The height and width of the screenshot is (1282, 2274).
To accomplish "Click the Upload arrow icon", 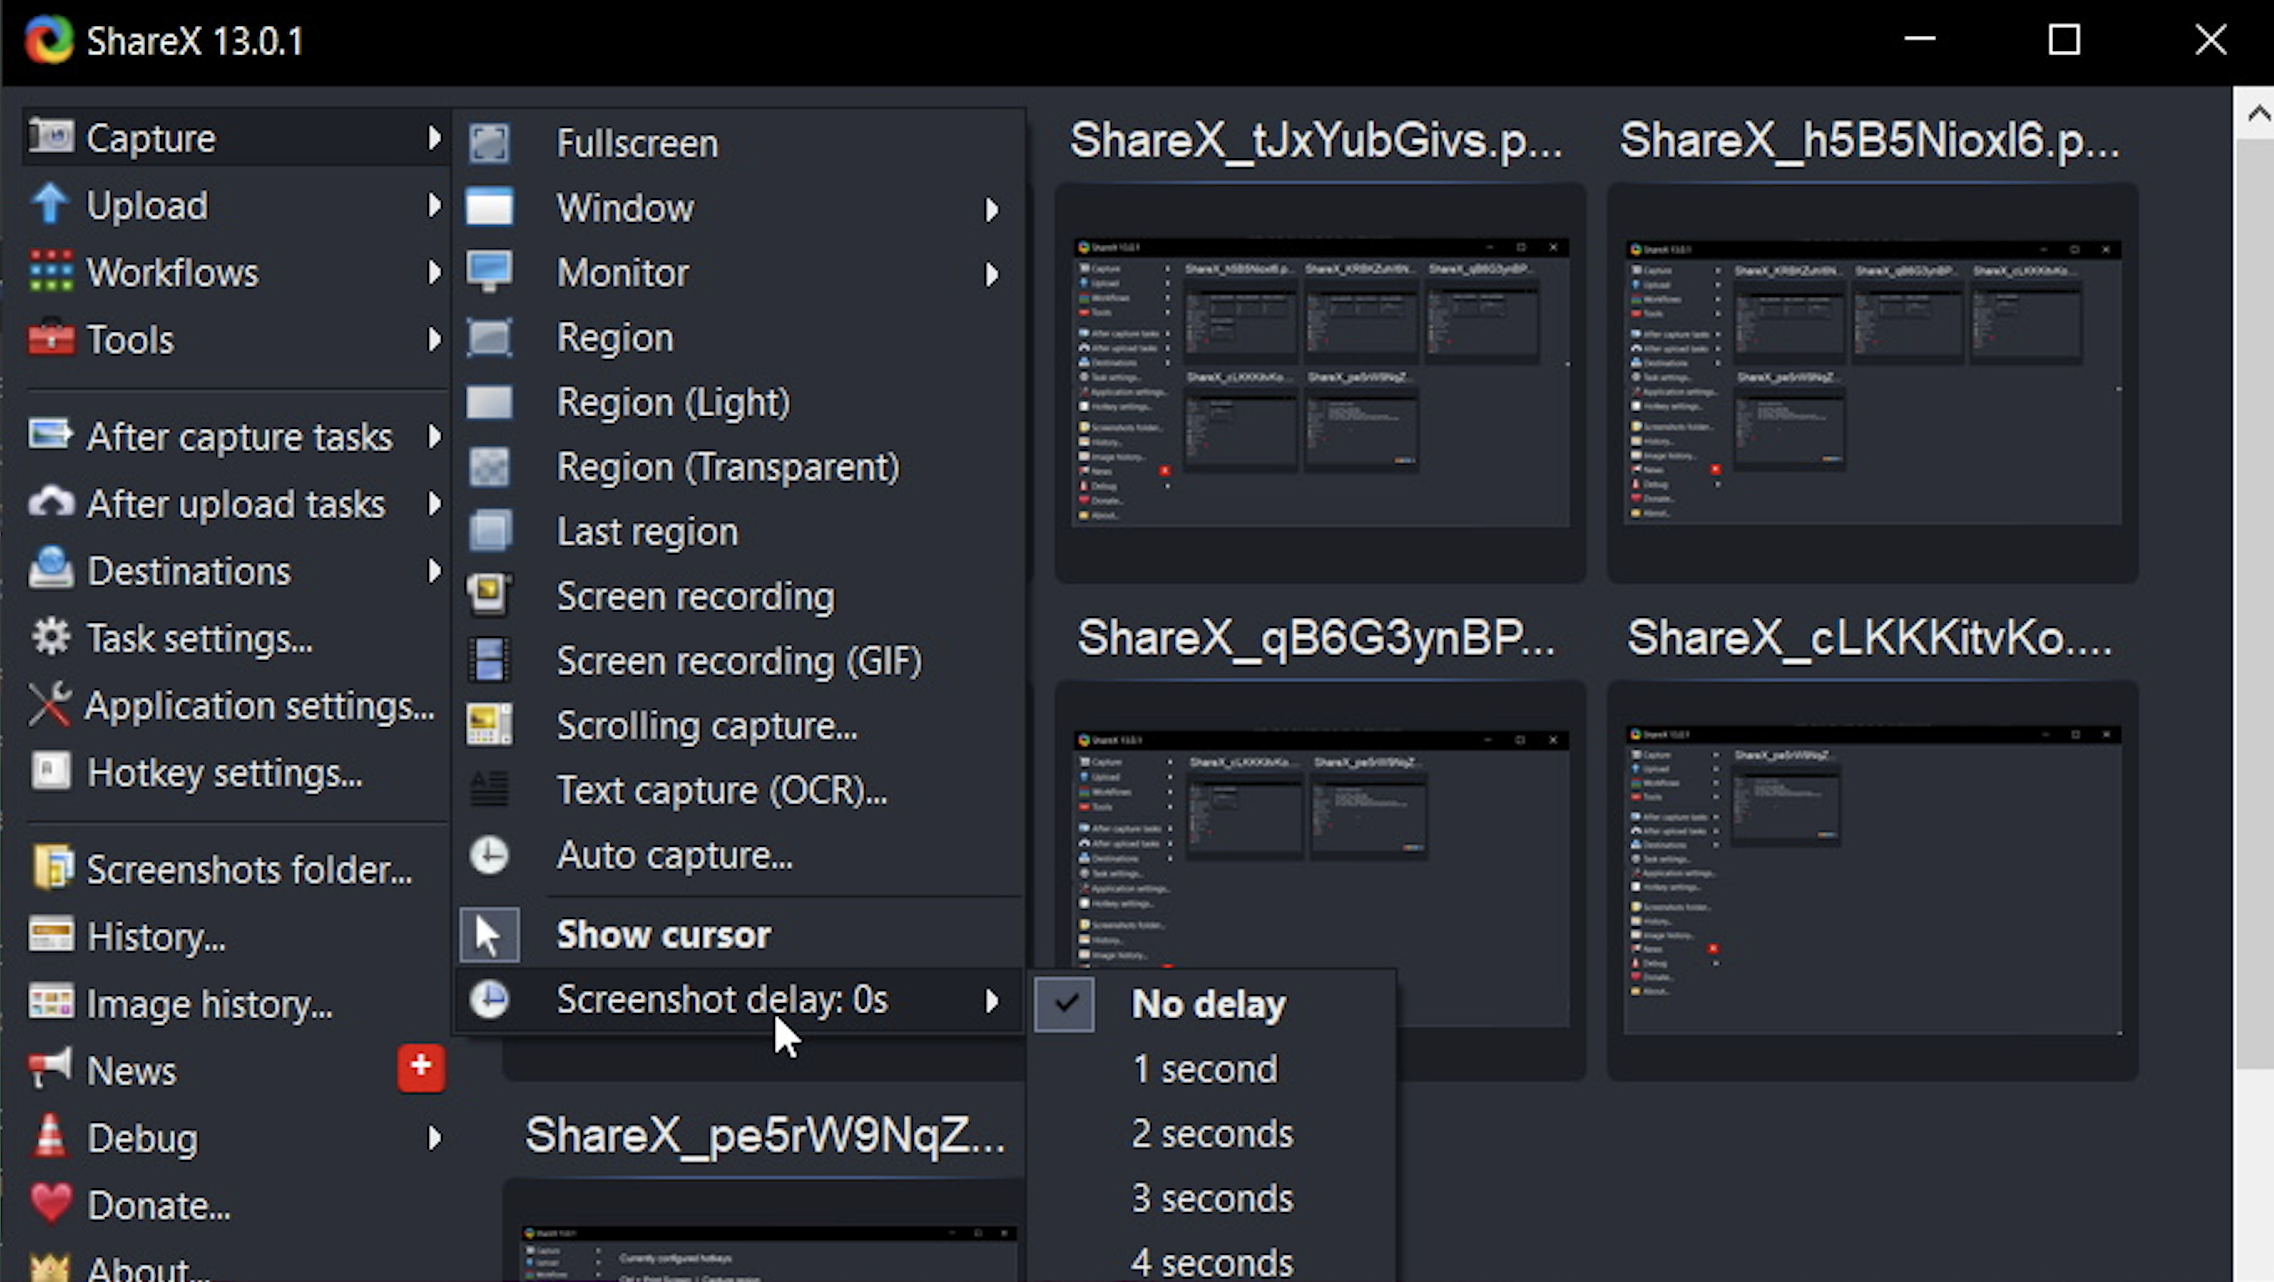I will [x=50, y=204].
